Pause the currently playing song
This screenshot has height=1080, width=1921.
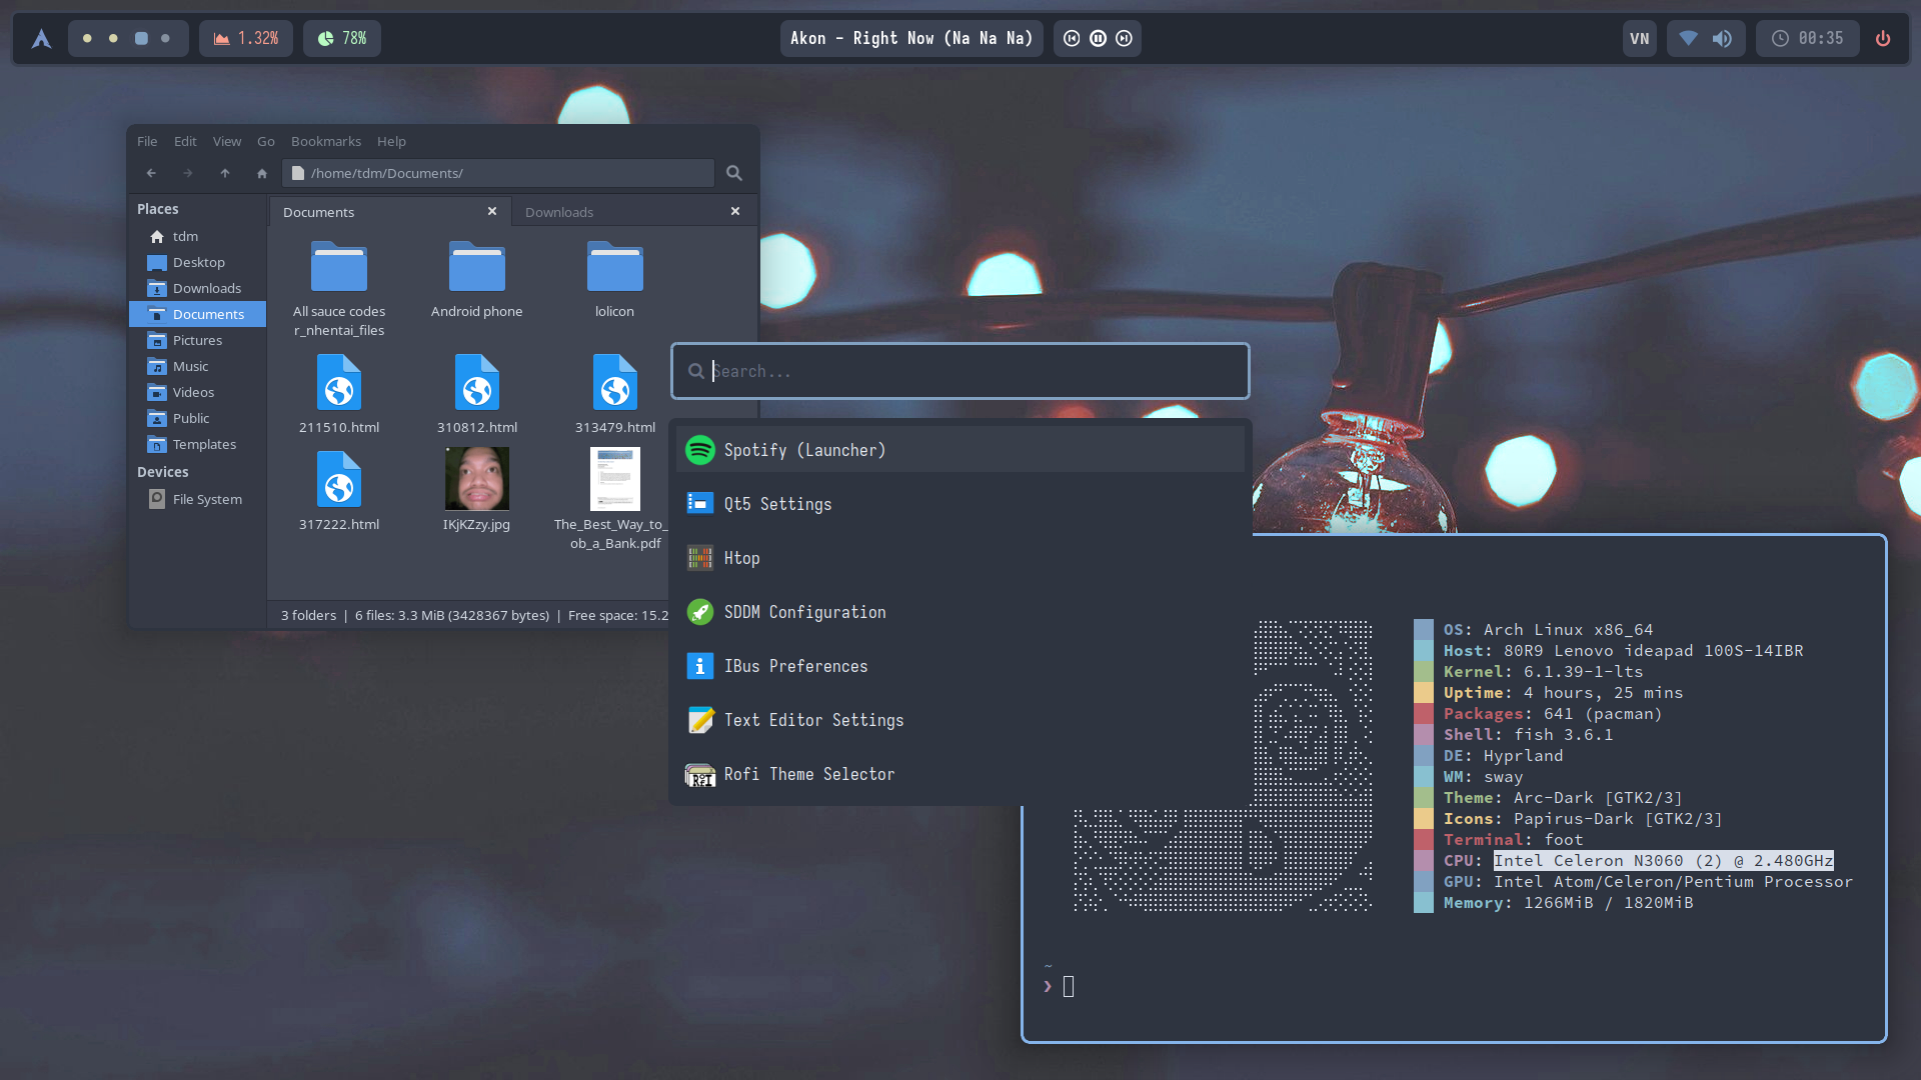[1098, 39]
